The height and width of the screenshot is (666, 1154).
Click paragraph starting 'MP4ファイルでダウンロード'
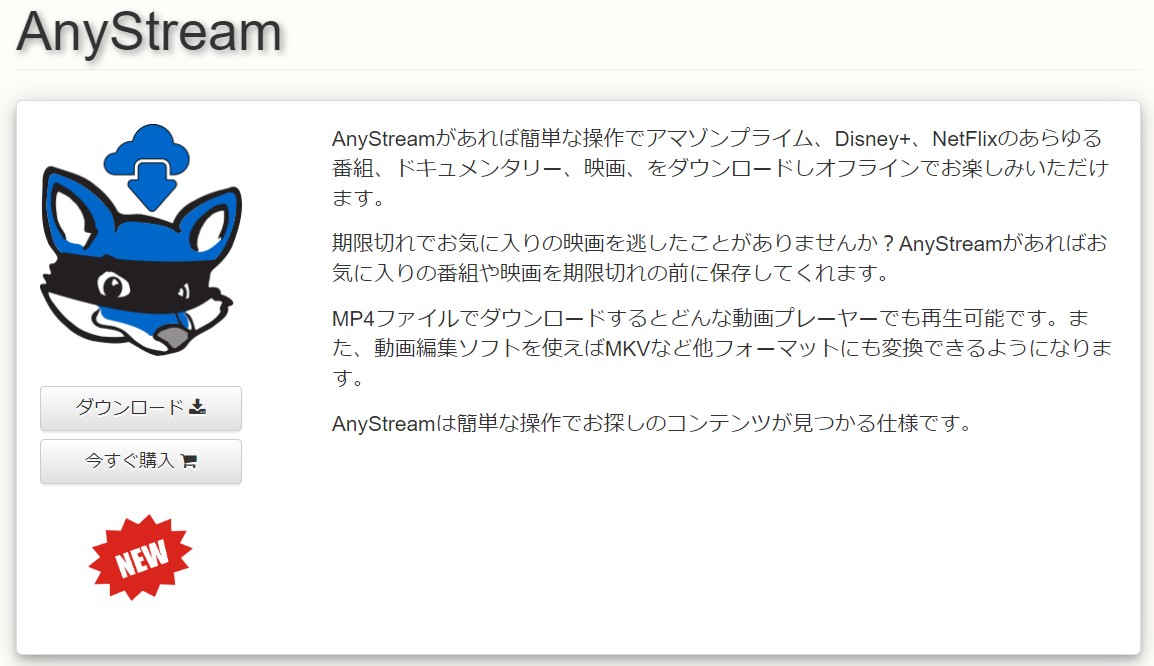pos(721,347)
